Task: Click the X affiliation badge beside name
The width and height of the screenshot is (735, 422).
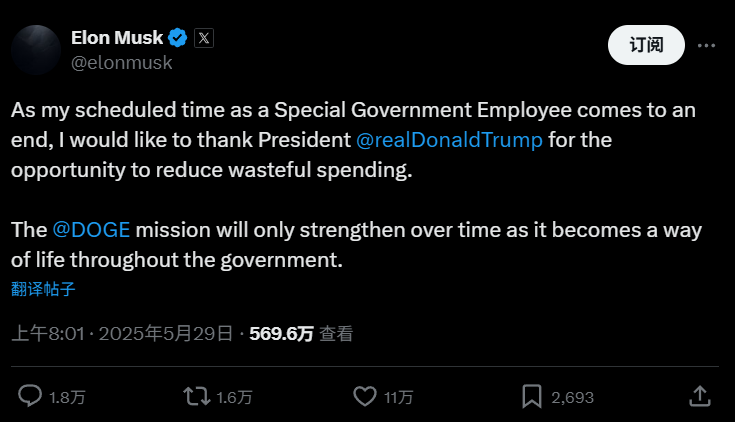Action: click(203, 38)
